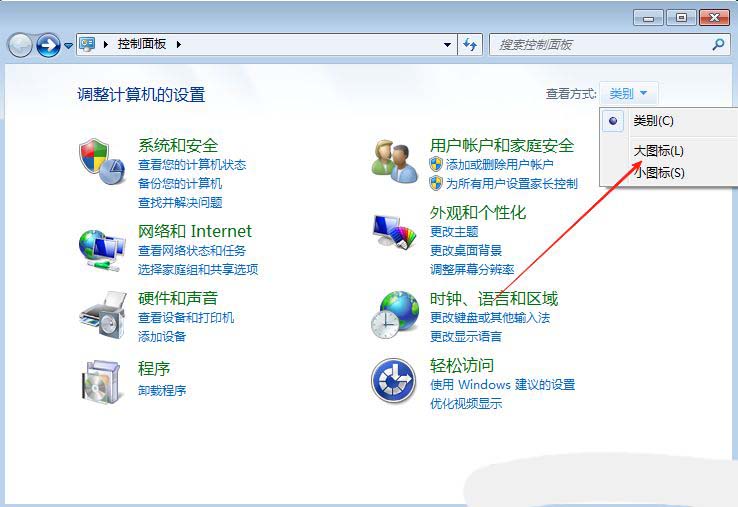The height and width of the screenshot is (507, 738).
Task: Choose 大图标(L) from the view menu
Action: (658, 151)
